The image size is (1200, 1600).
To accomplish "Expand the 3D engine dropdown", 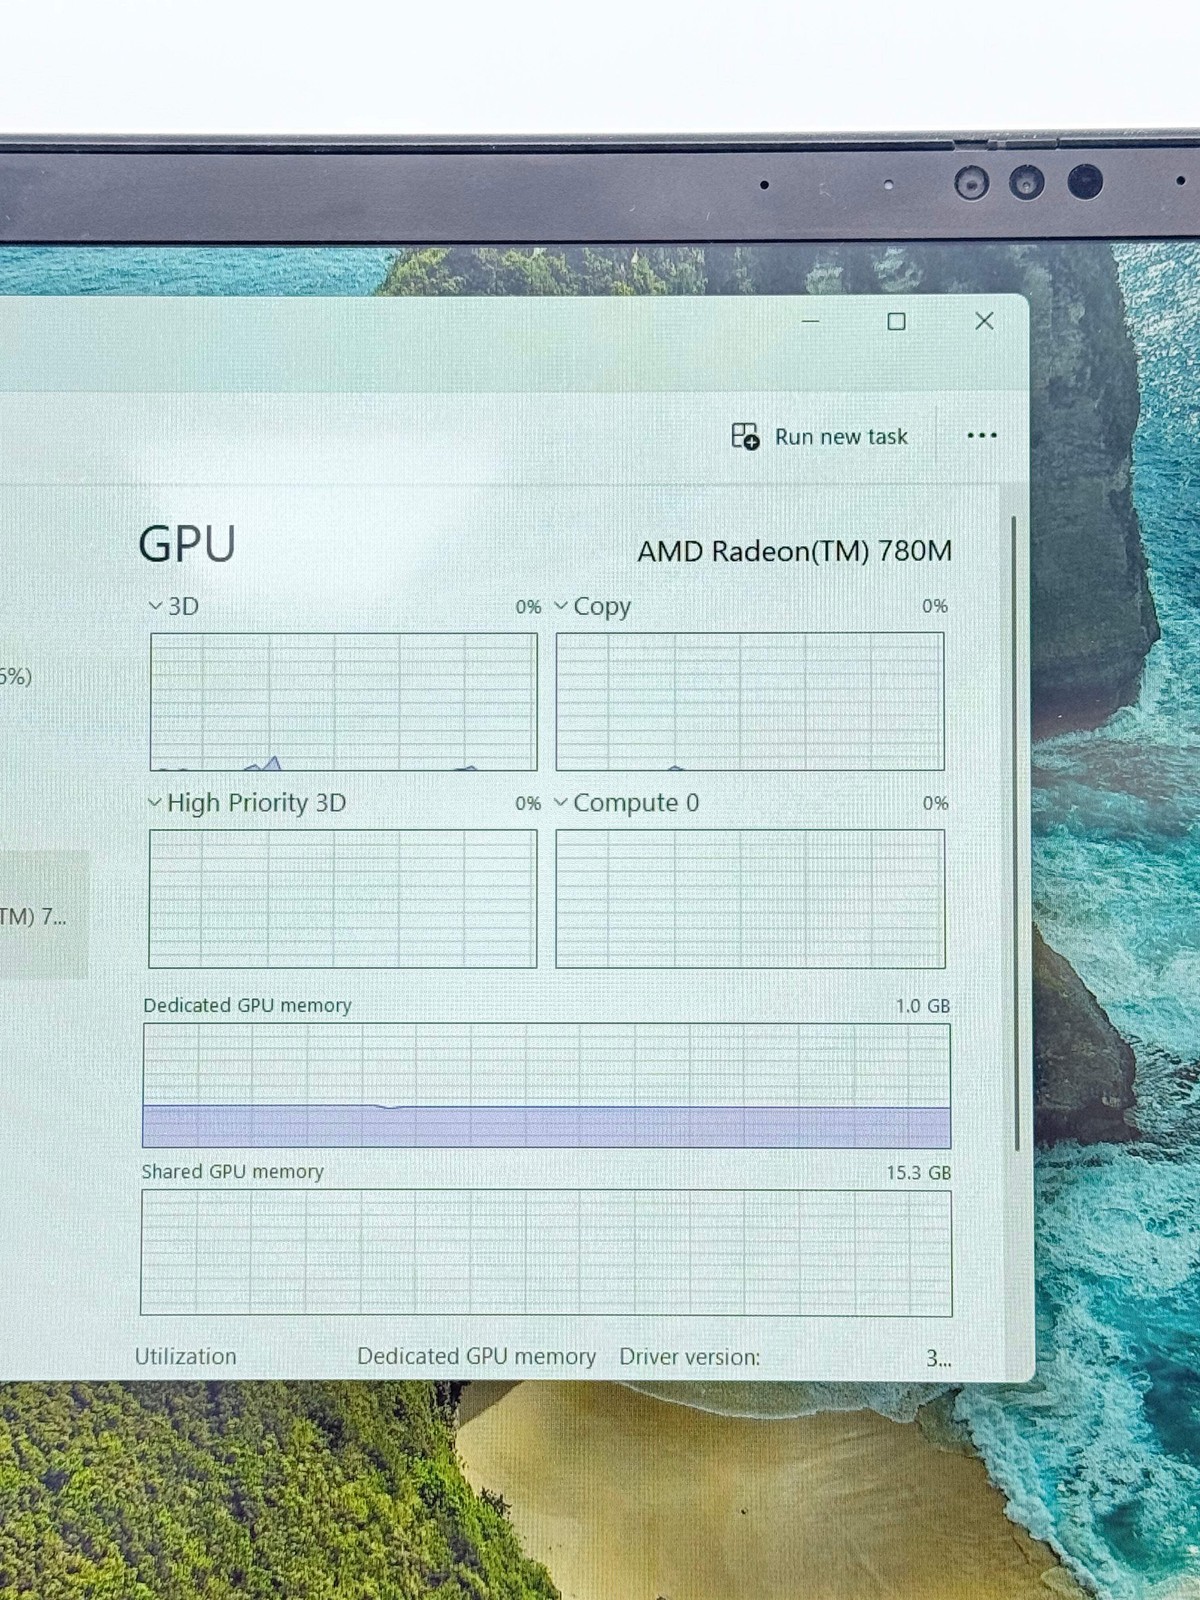I will click(x=155, y=606).
